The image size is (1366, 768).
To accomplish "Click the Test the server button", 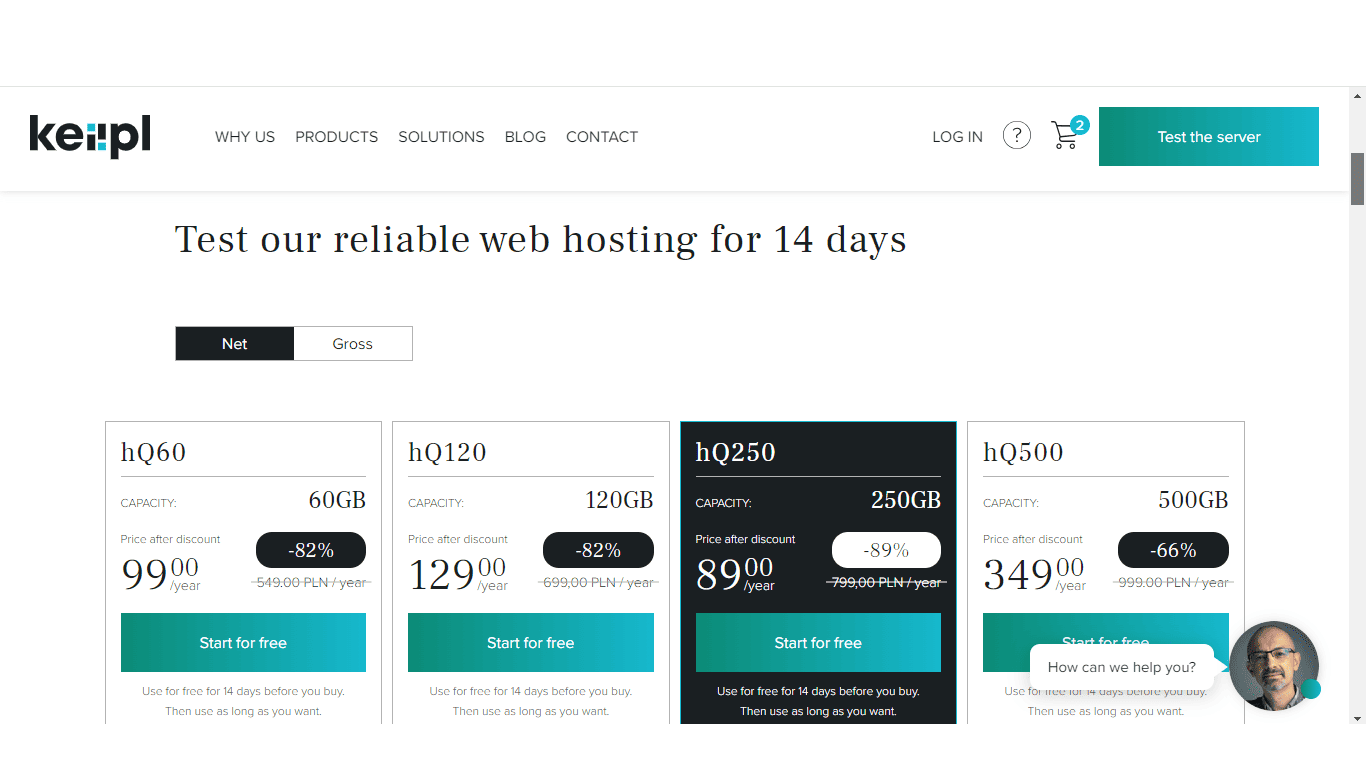I will coord(1209,136).
